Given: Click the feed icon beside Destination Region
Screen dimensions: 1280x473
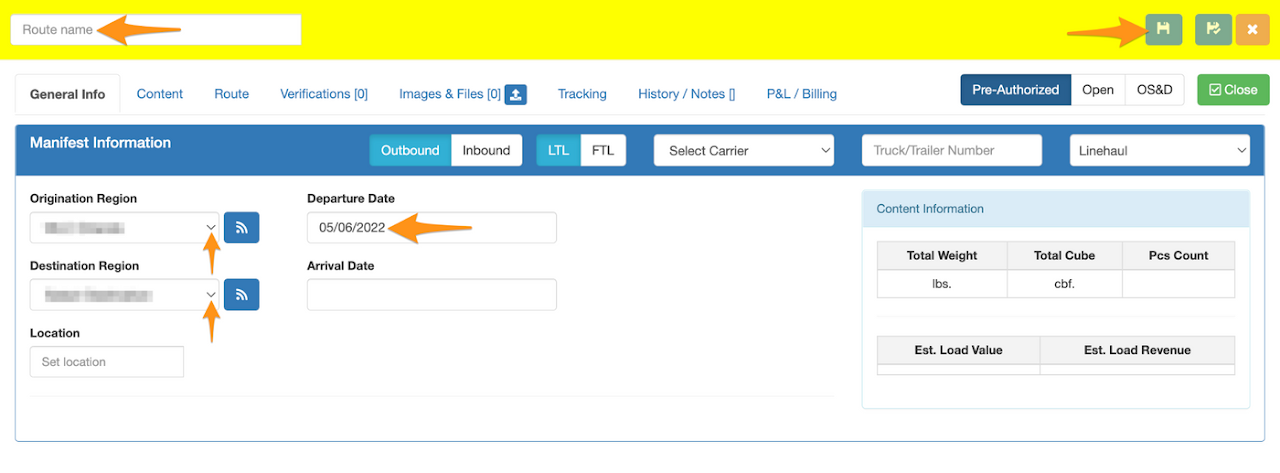Looking at the screenshot, I should (241, 294).
